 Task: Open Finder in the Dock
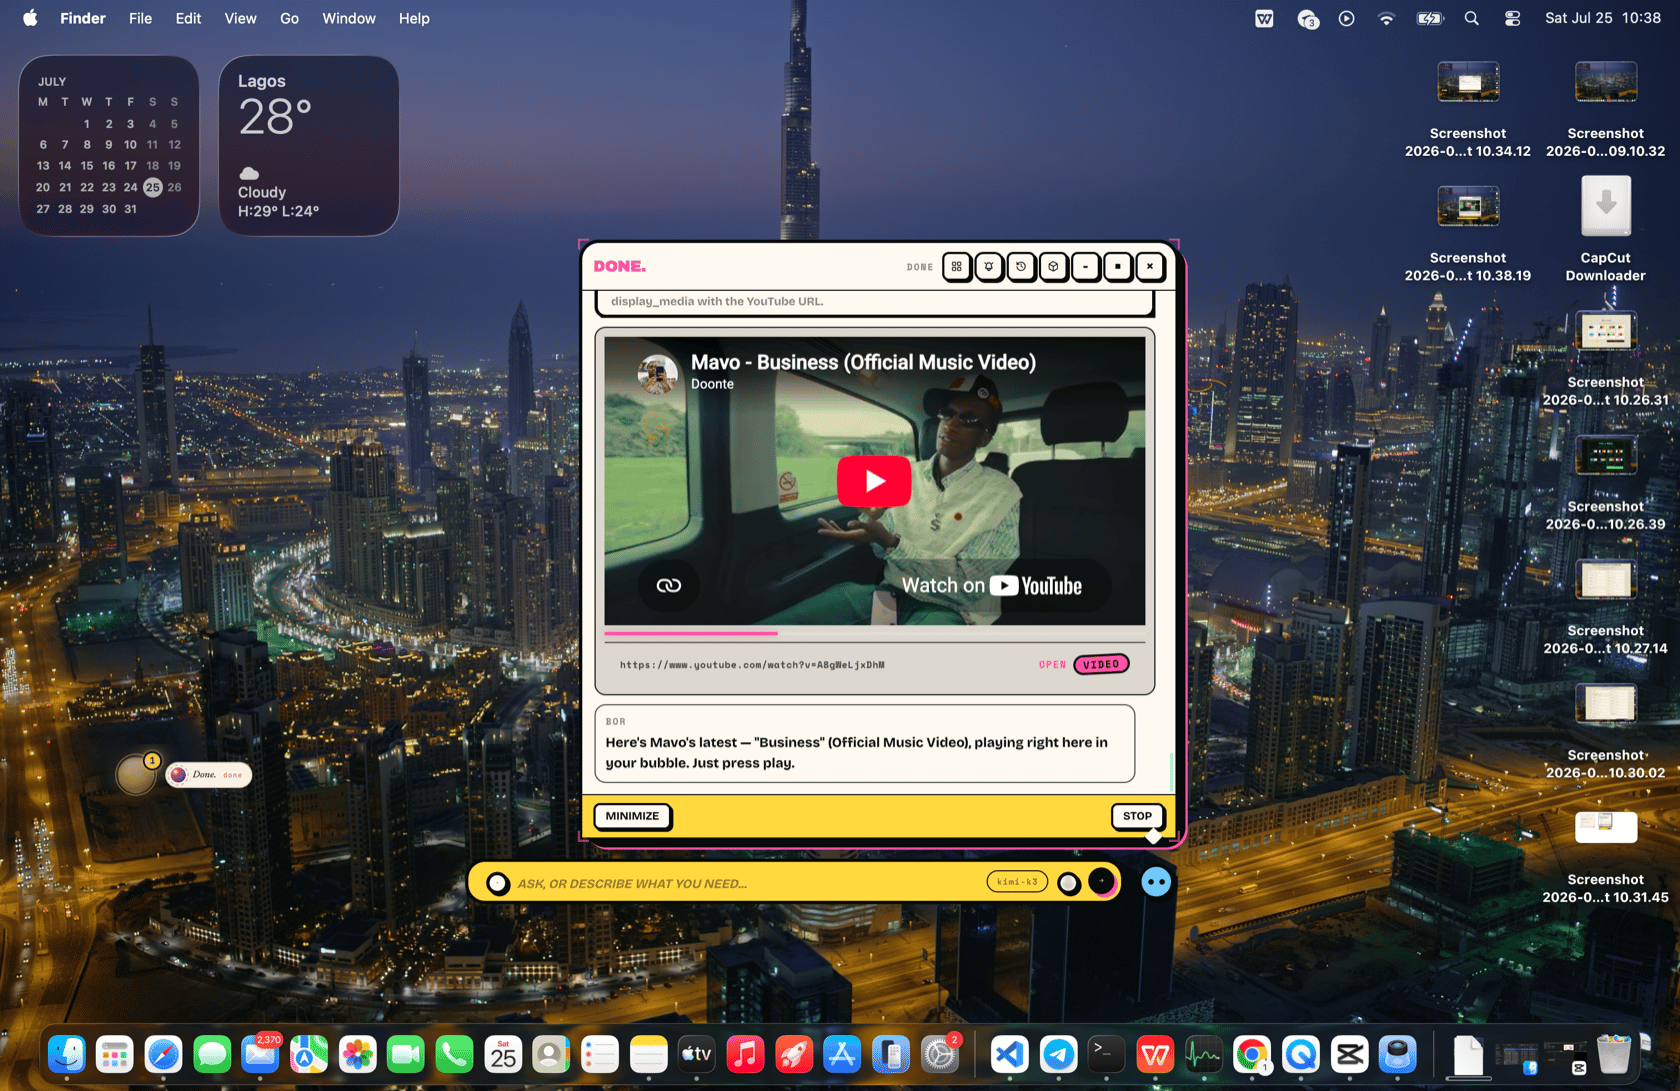point(67,1054)
